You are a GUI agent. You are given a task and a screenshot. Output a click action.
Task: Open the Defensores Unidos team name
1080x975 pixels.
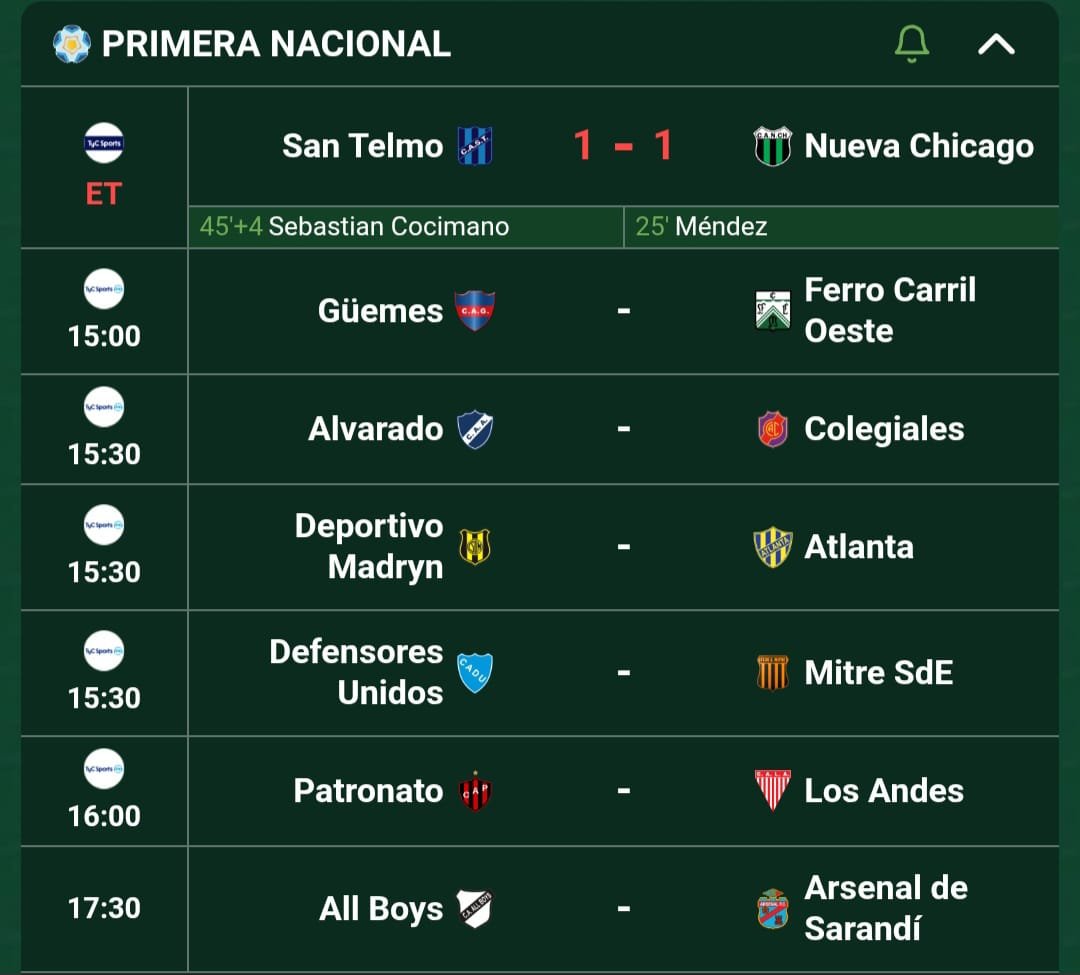[356, 673]
